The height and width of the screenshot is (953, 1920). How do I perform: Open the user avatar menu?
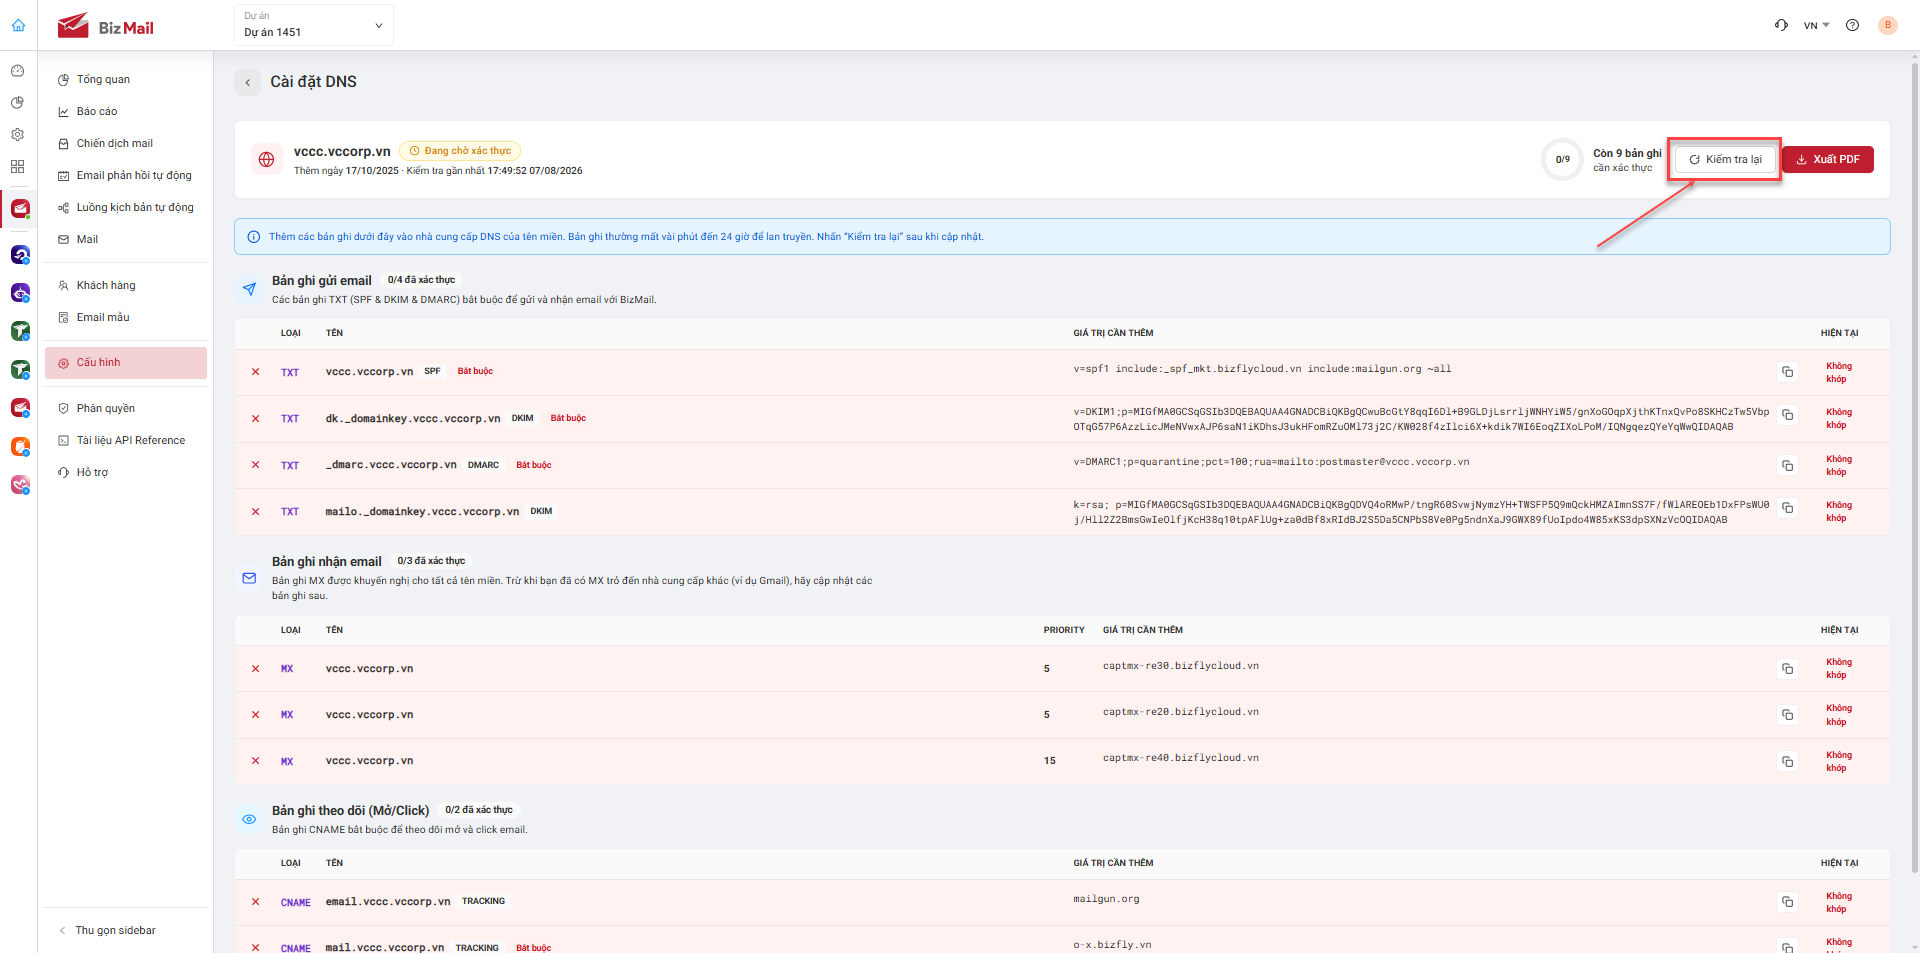pyautogui.click(x=1888, y=25)
